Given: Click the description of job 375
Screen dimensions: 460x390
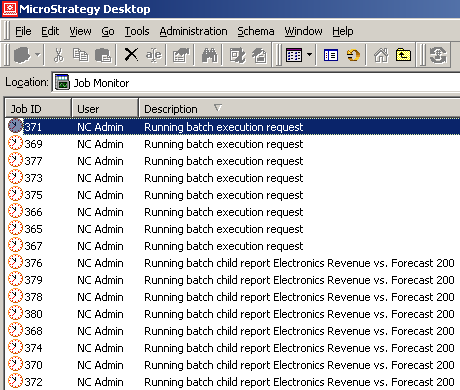Looking at the screenshot, I should tap(224, 195).
